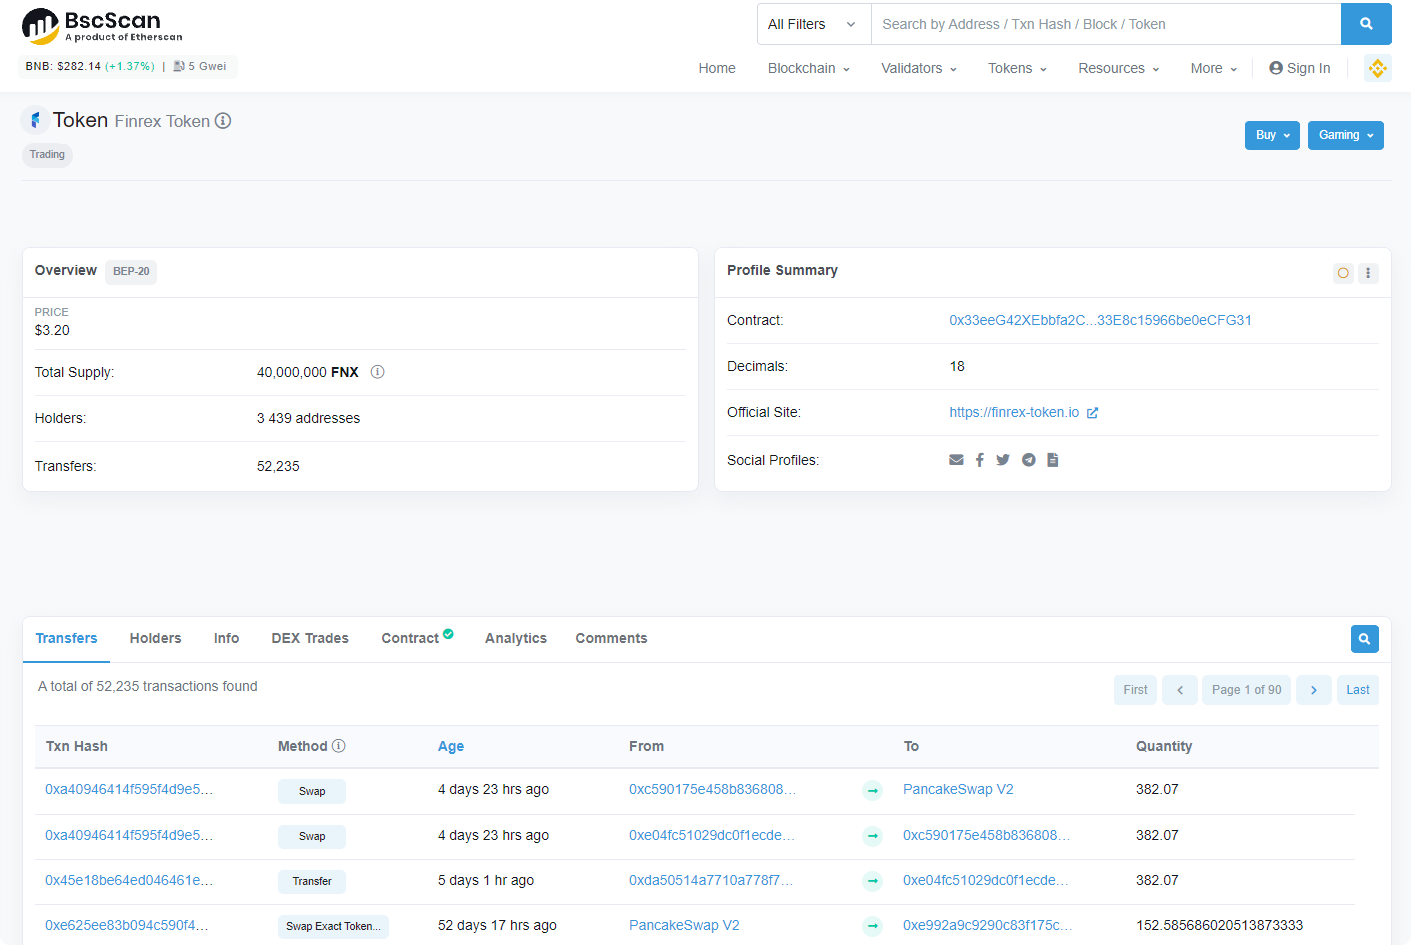Click the 5 days 1 hr ago age
1411x945 pixels.
click(486, 881)
